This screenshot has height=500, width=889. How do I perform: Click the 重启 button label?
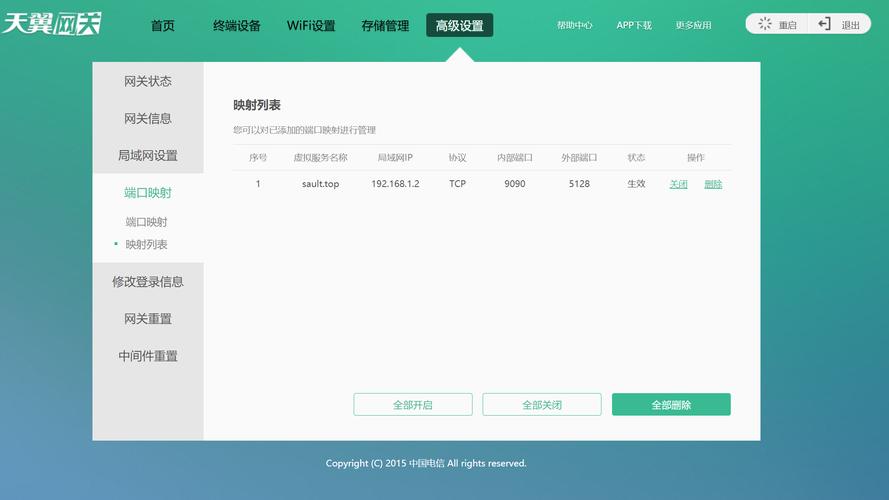point(788,26)
